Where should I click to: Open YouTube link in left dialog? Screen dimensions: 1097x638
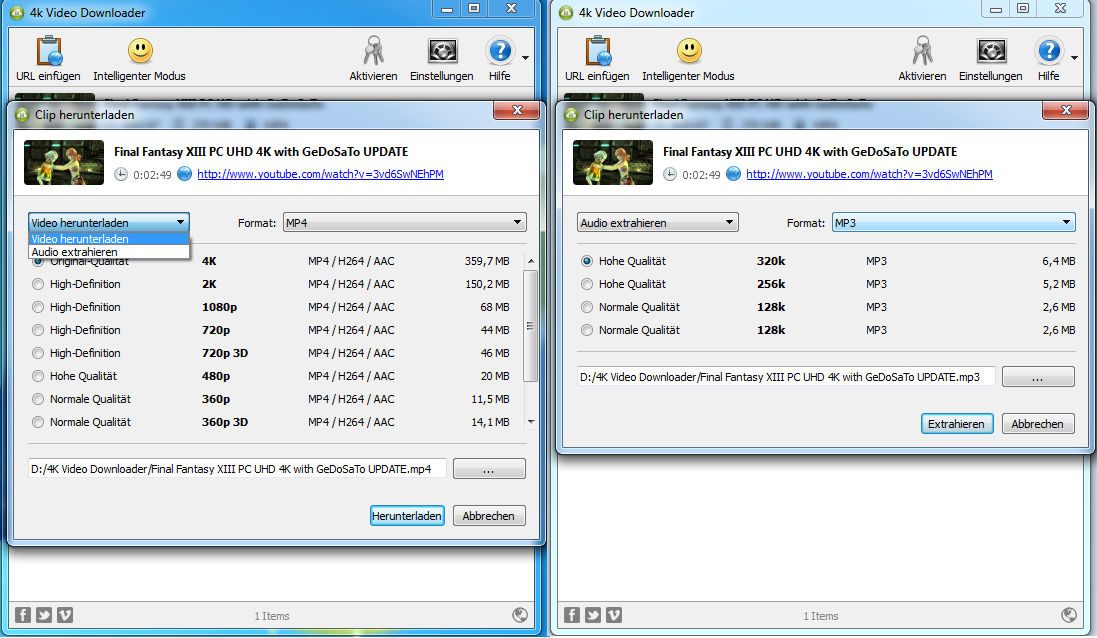point(320,174)
